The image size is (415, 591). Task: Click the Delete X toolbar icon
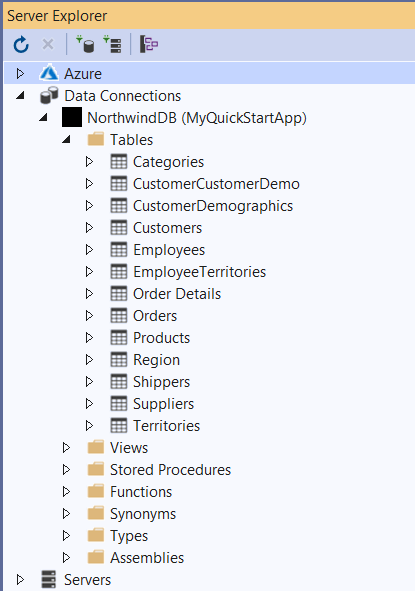pyautogui.click(x=48, y=44)
